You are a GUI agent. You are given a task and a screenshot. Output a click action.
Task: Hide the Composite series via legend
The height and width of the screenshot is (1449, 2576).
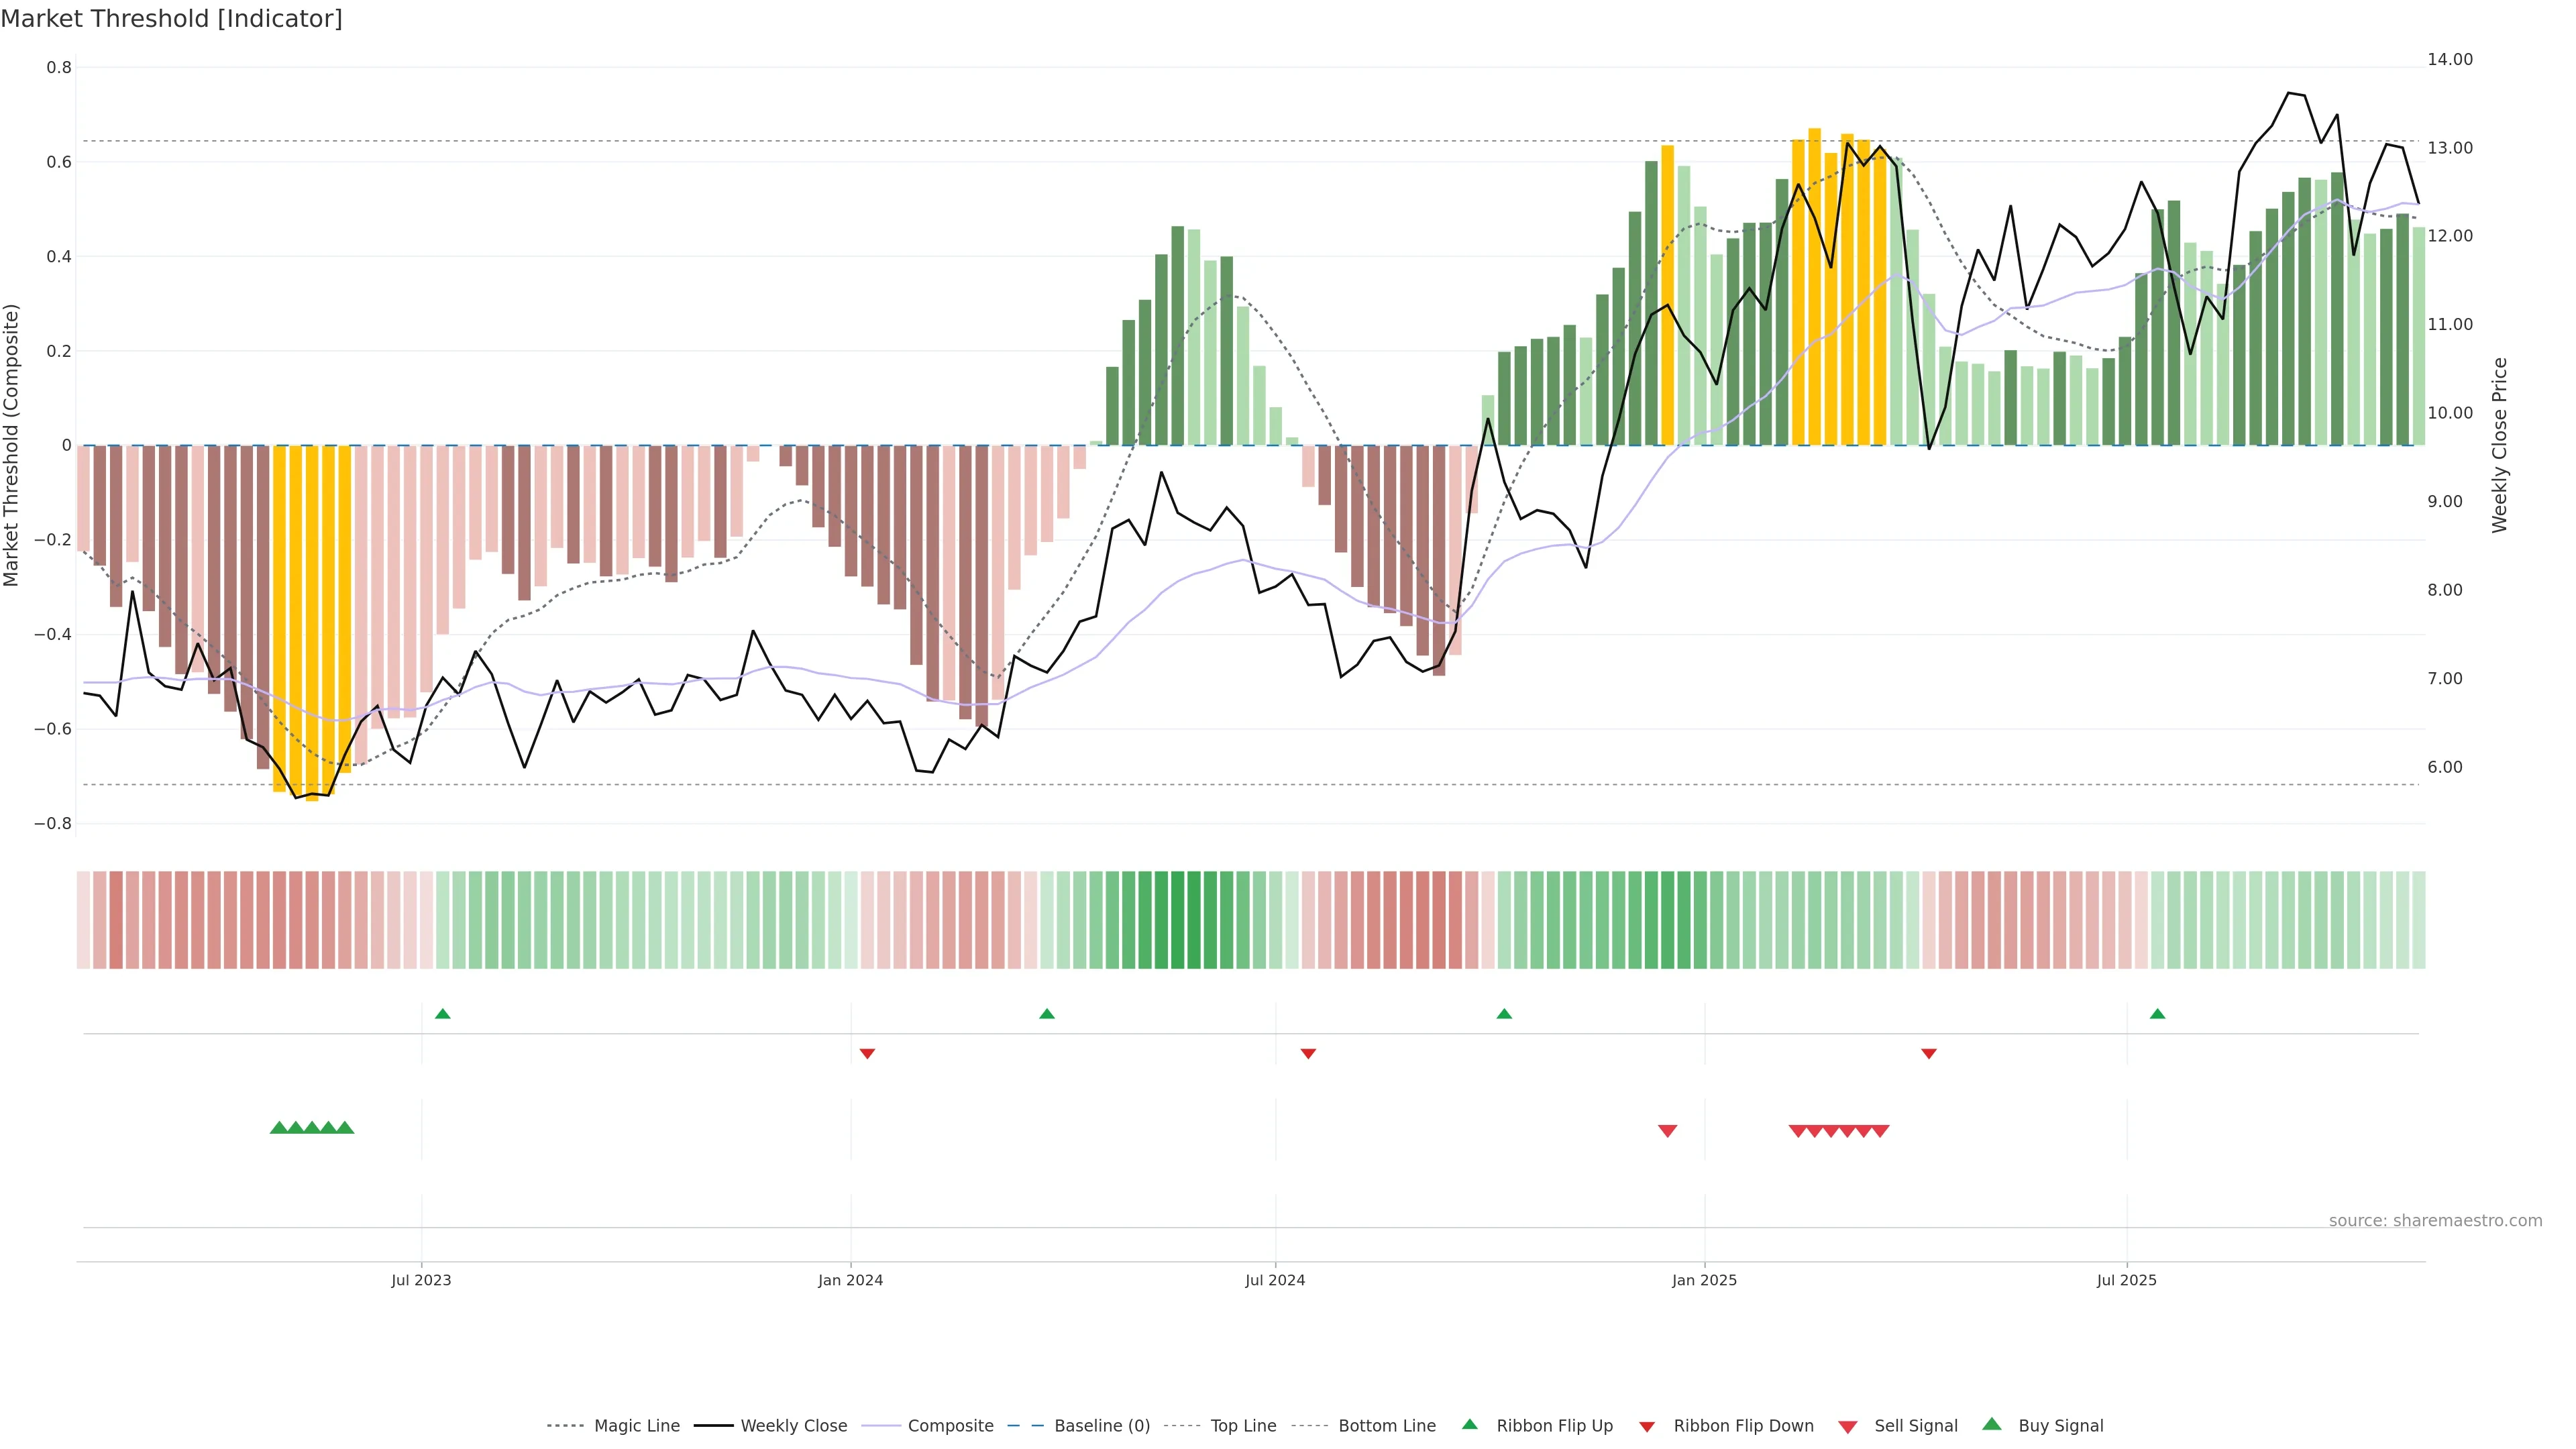pos(950,1425)
